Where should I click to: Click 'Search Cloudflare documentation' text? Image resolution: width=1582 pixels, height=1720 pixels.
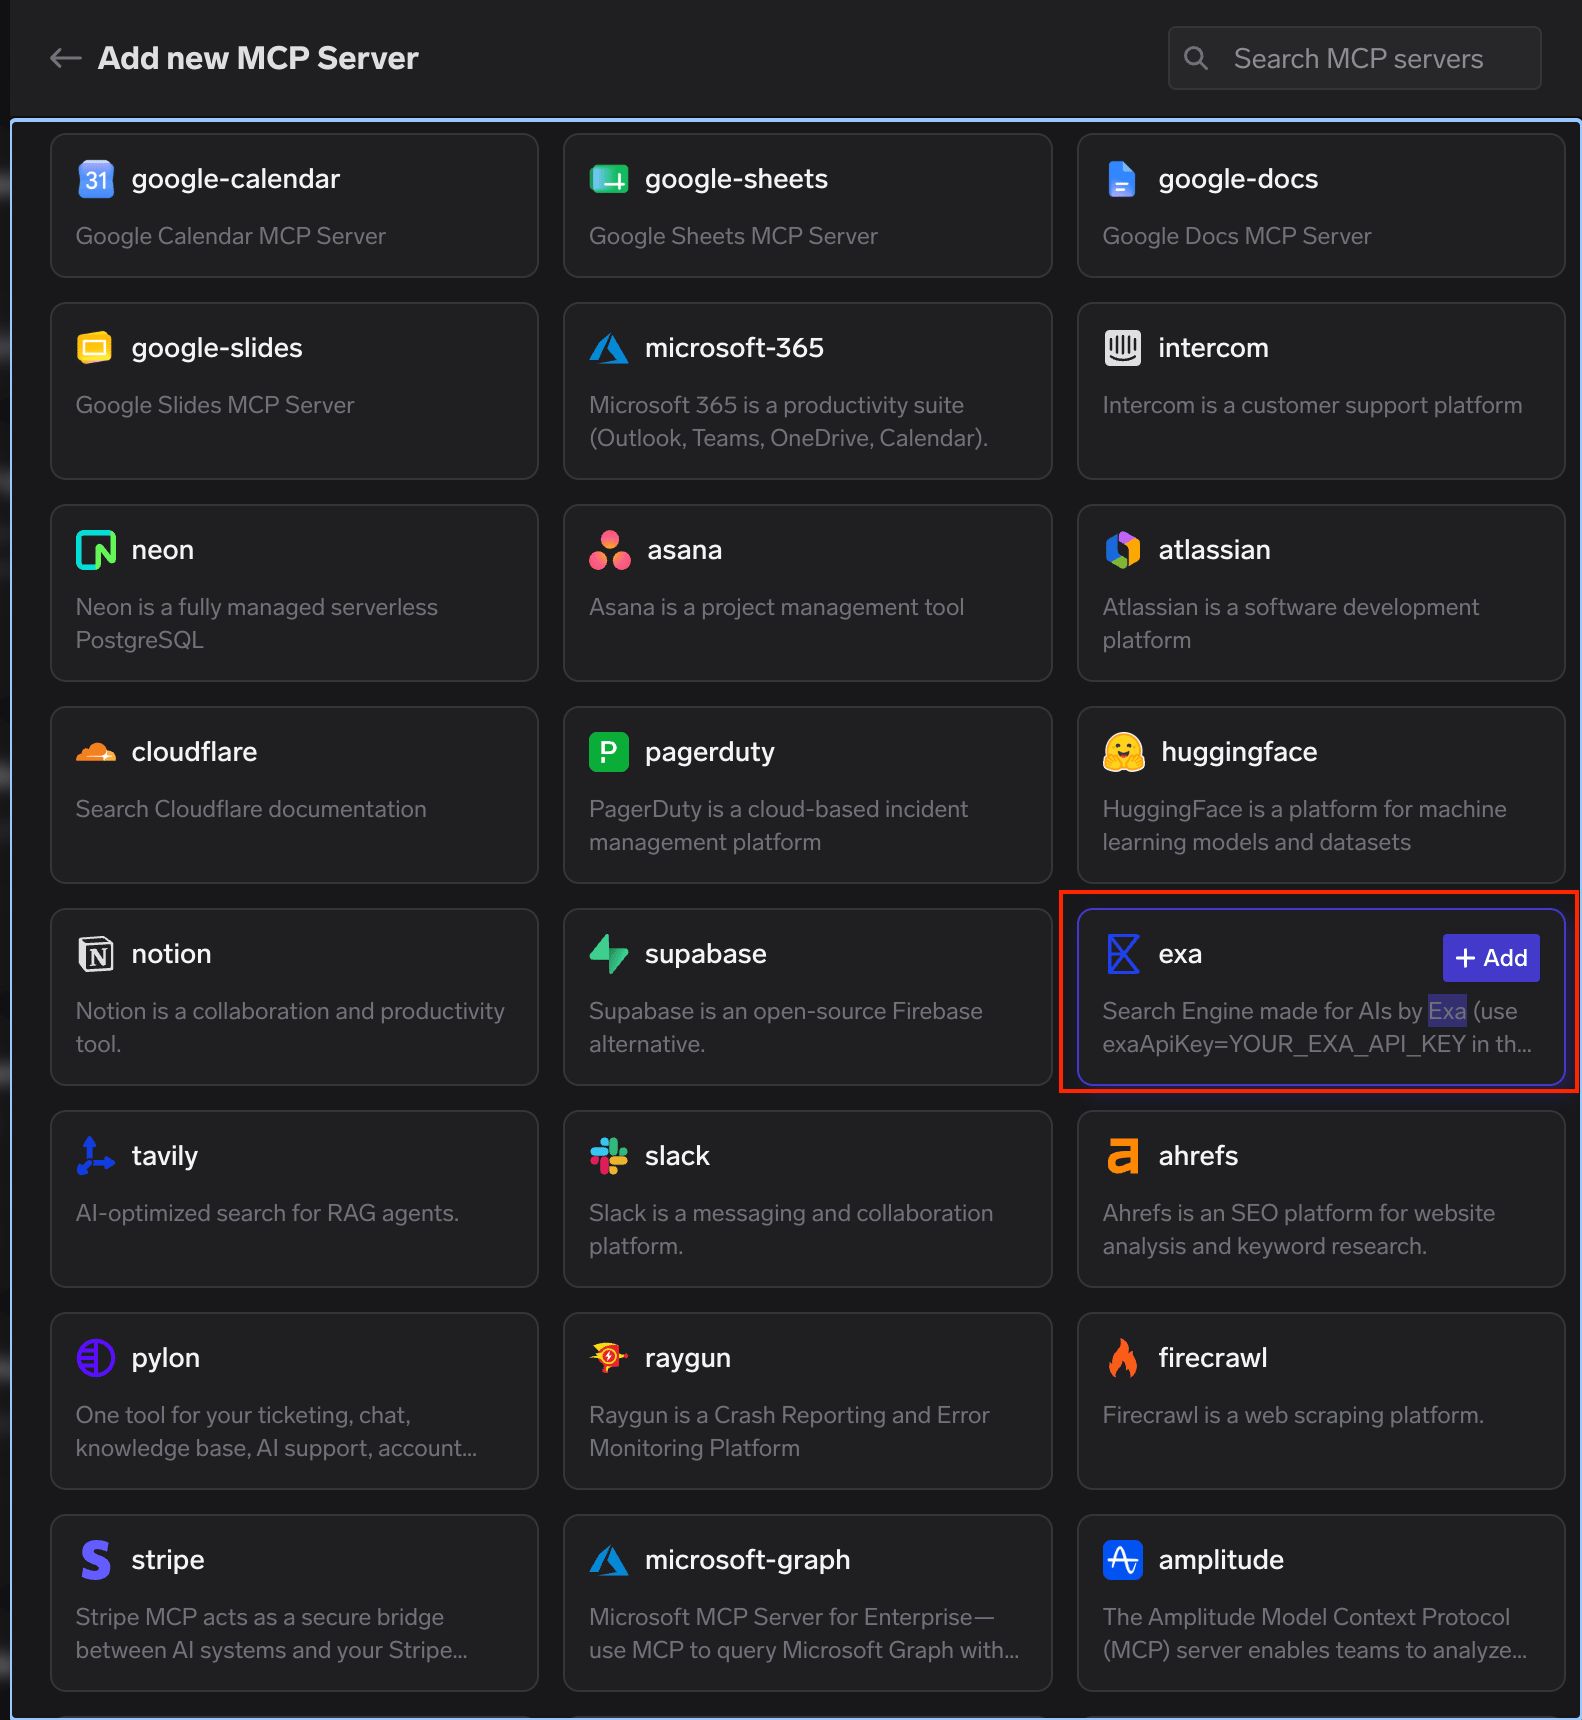(251, 809)
